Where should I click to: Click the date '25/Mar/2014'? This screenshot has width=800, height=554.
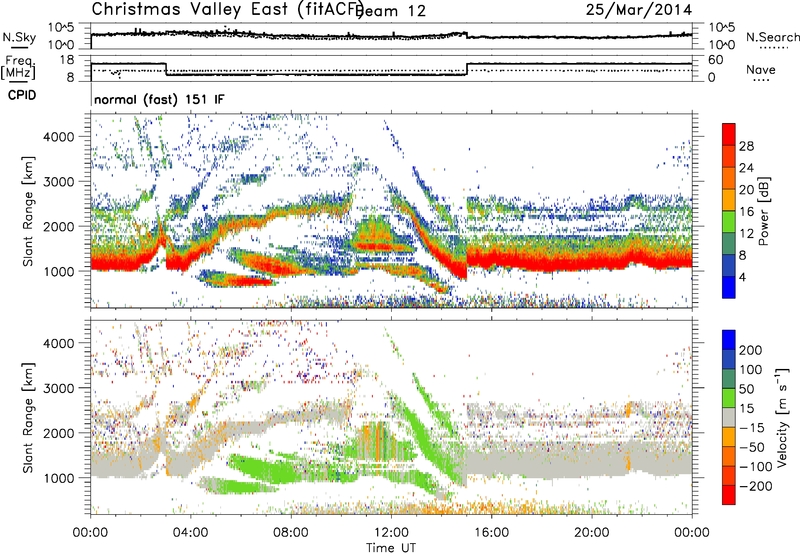(x=639, y=9)
